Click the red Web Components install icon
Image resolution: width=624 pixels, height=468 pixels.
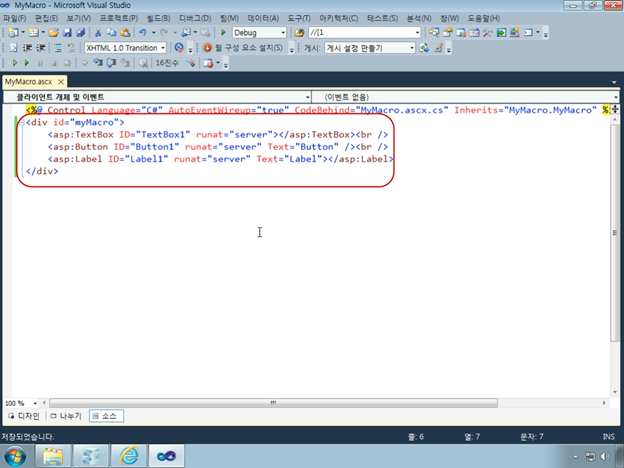click(x=207, y=48)
